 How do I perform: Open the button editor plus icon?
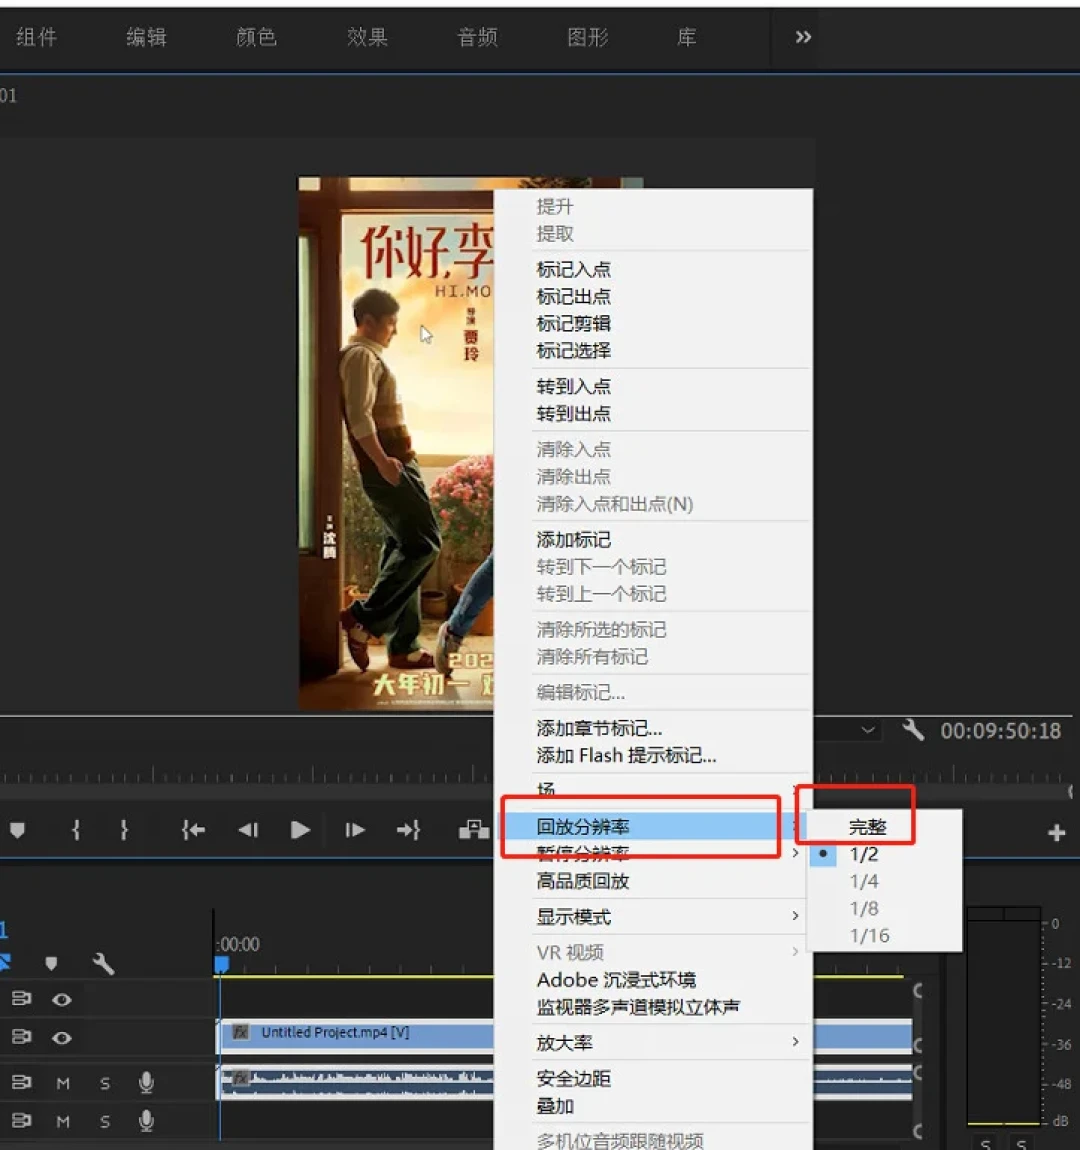(x=1057, y=832)
